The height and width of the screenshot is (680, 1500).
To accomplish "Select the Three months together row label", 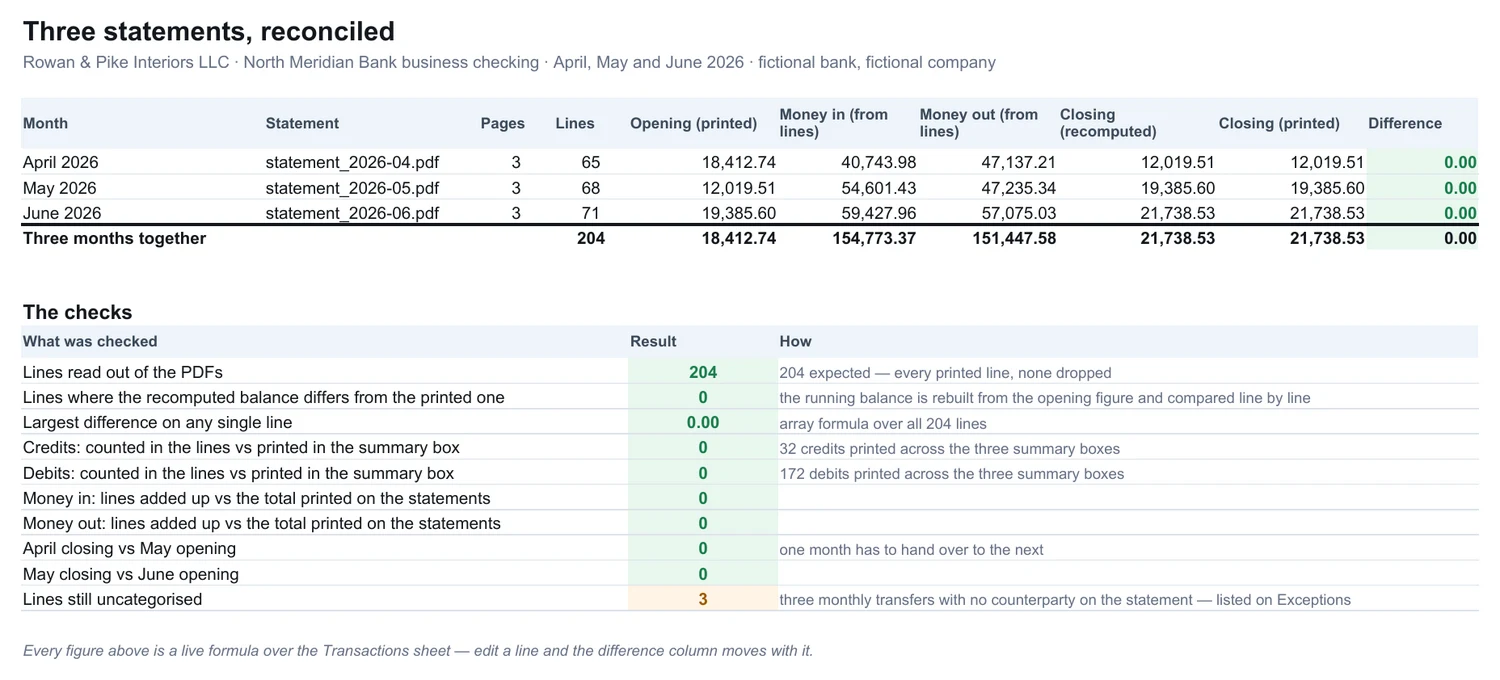I will (114, 238).
